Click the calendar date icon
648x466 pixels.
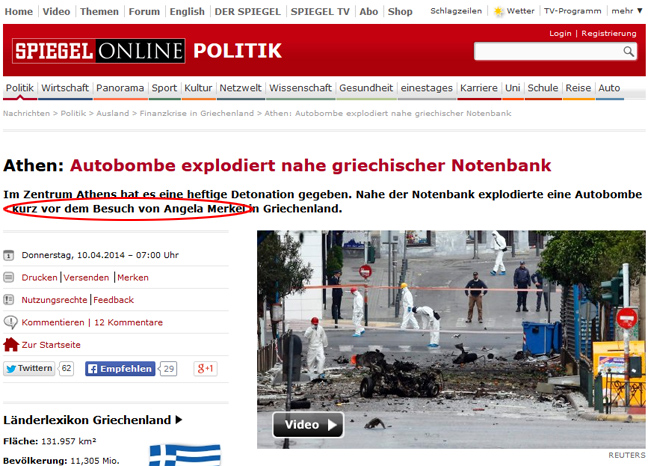[9, 255]
